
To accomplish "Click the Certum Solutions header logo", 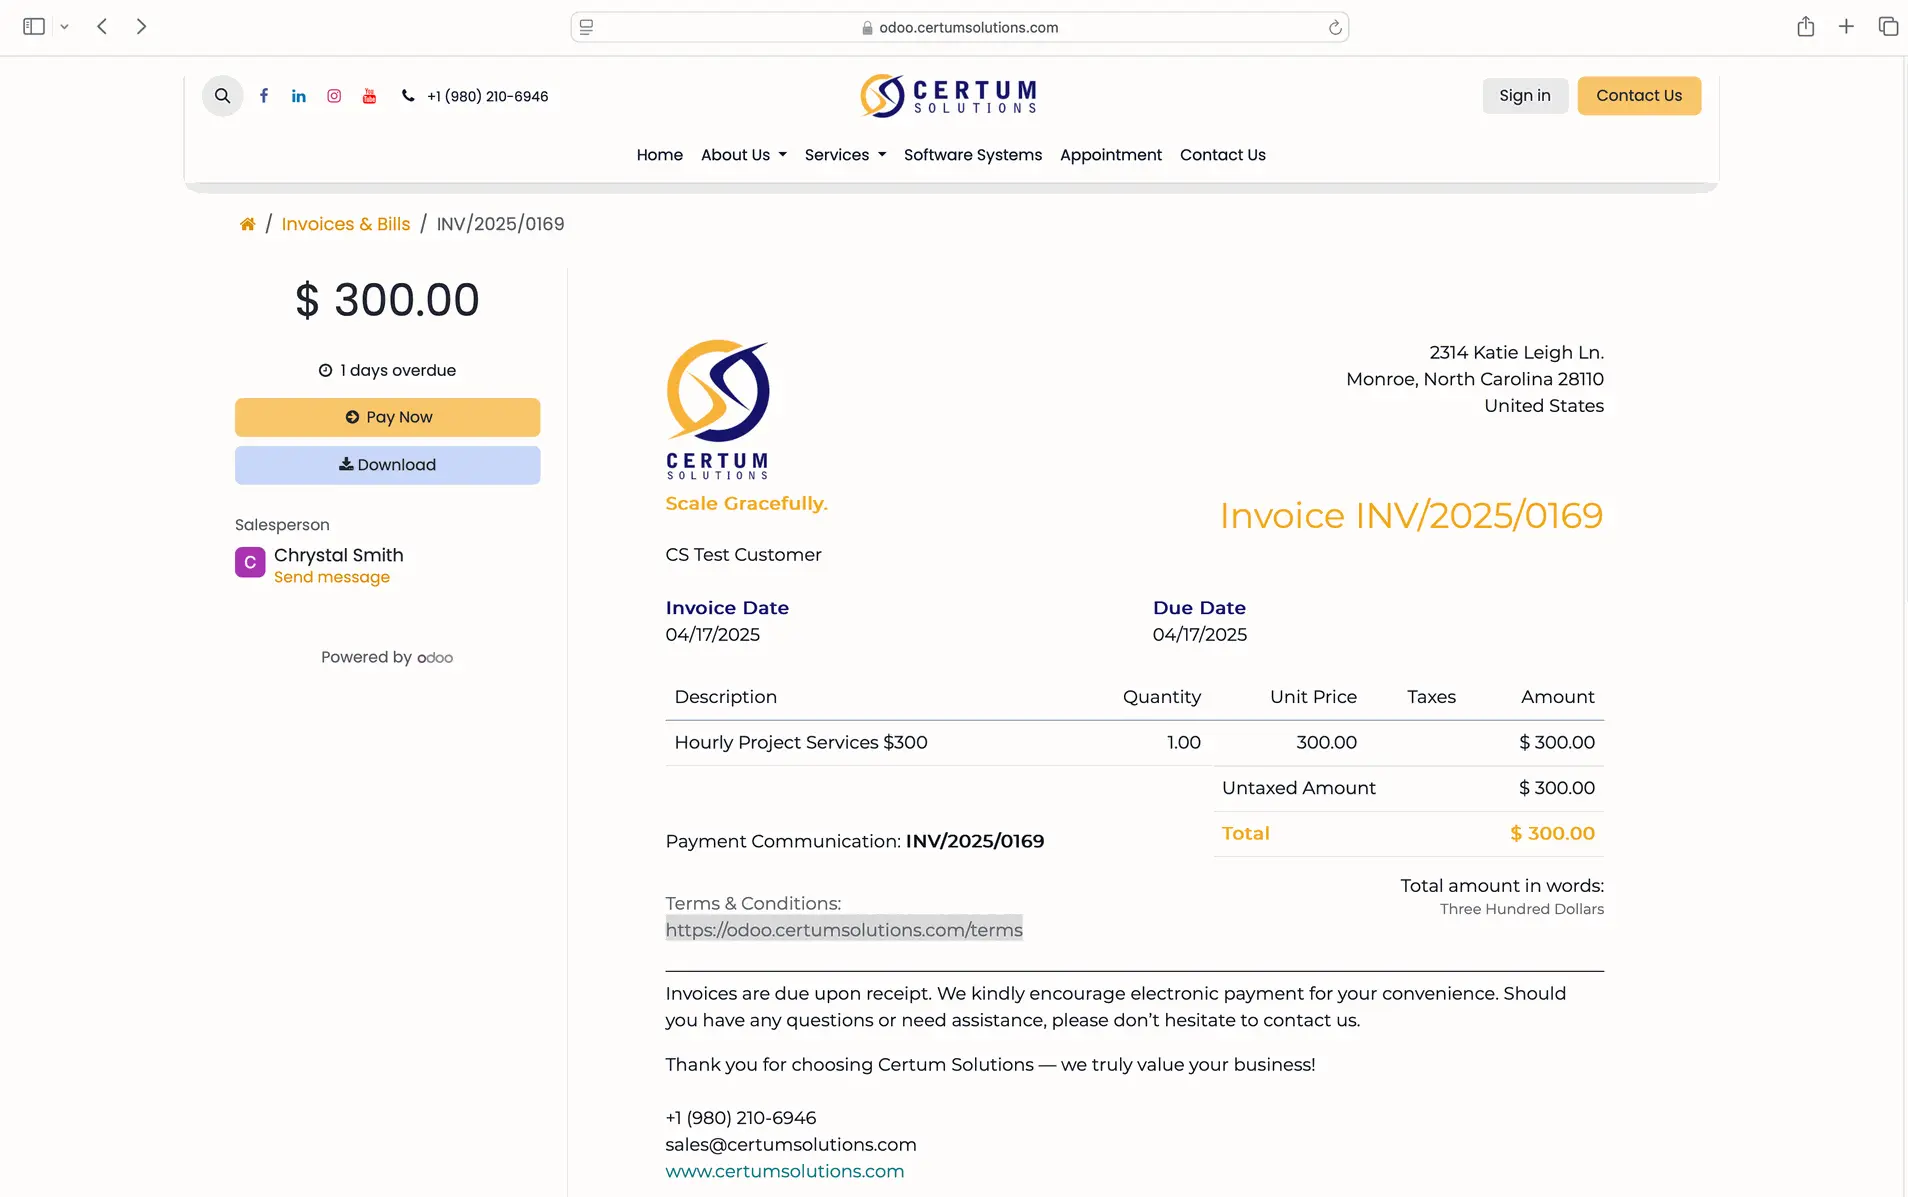I will (948, 96).
